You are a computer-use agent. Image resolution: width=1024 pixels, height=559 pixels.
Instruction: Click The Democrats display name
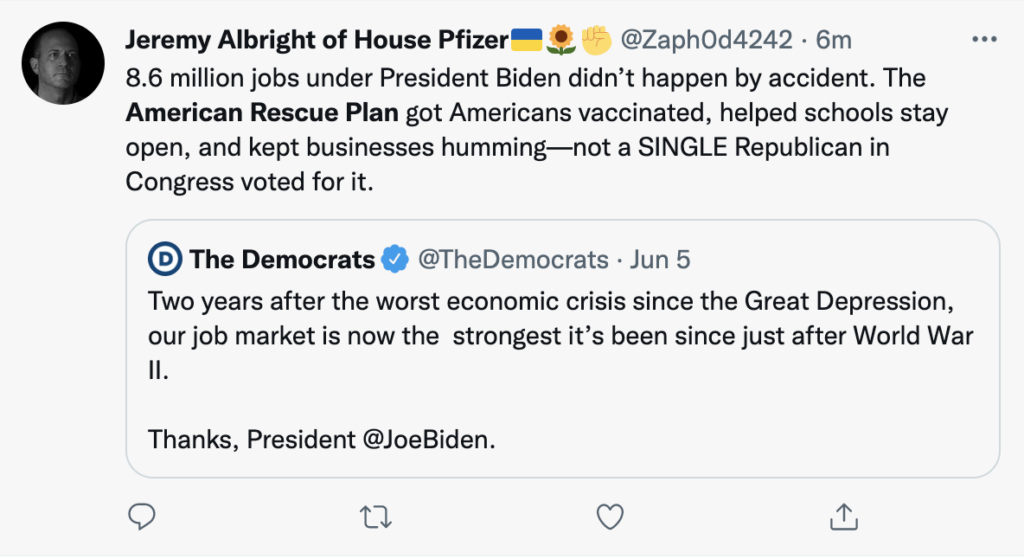click(282, 260)
